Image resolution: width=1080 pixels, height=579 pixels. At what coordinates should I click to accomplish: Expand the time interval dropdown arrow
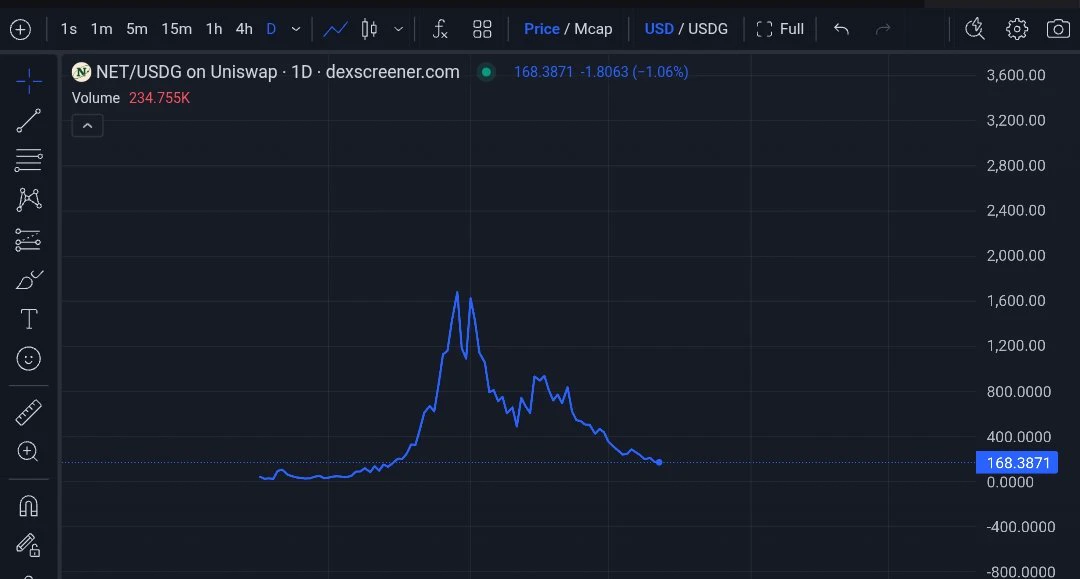[295, 29]
